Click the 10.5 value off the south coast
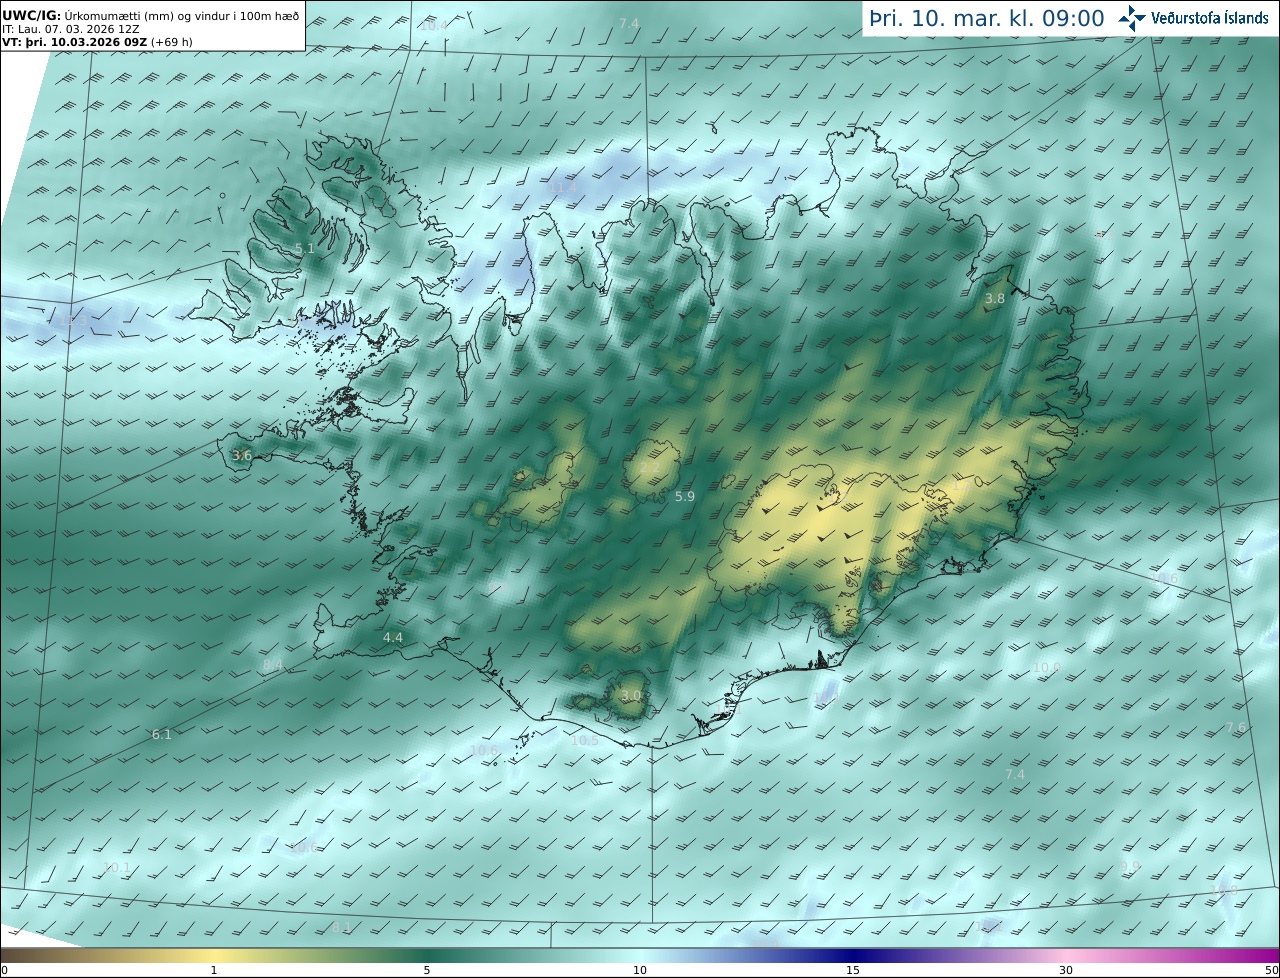This screenshot has height=978, width=1280. click(585, 740)
